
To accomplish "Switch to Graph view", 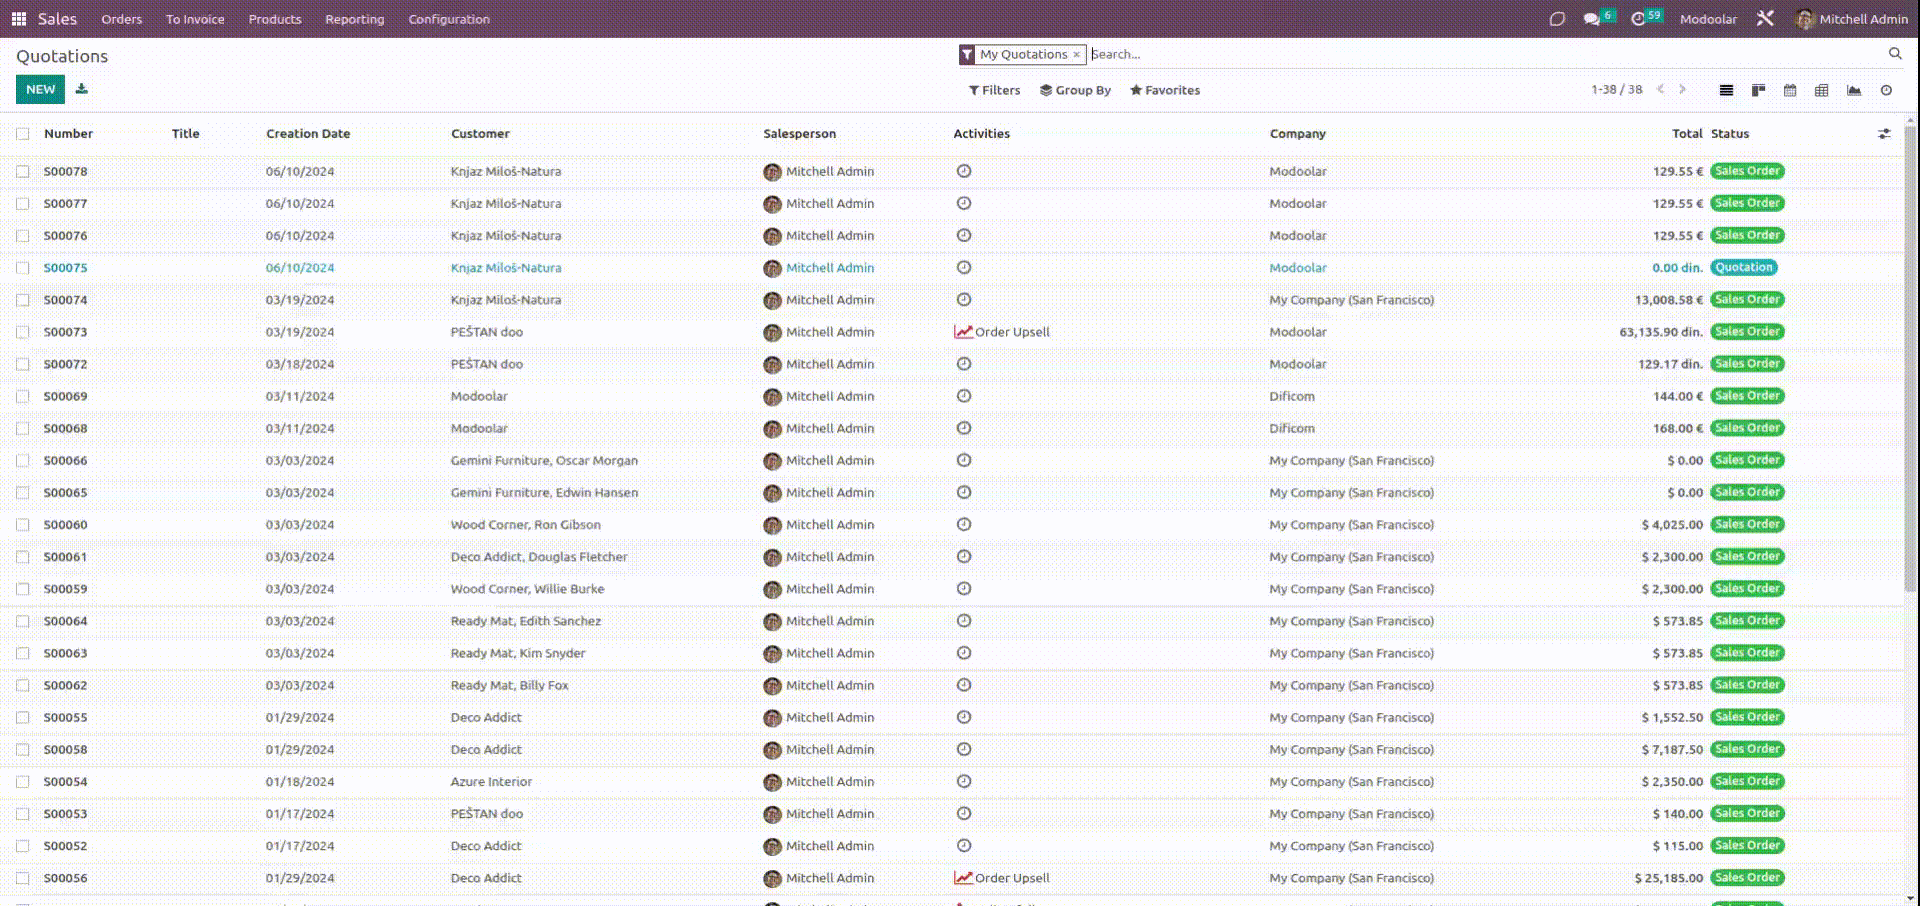I will pyautogui.click(x=1854, y=90).
